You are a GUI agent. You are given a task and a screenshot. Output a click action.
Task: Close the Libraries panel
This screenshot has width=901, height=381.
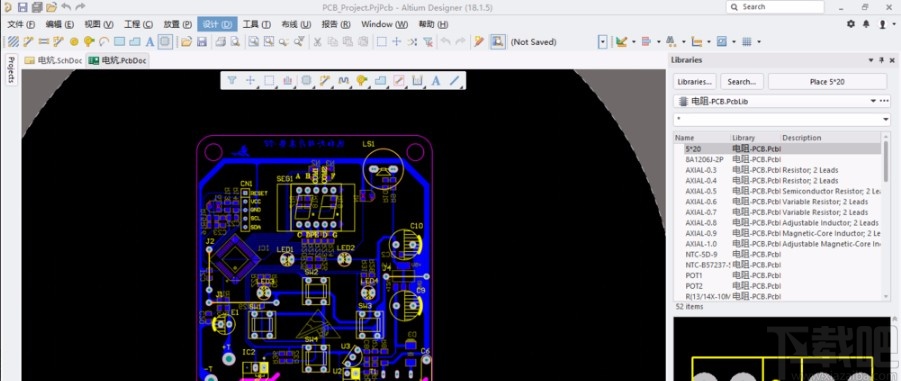(x=892, y=60)
